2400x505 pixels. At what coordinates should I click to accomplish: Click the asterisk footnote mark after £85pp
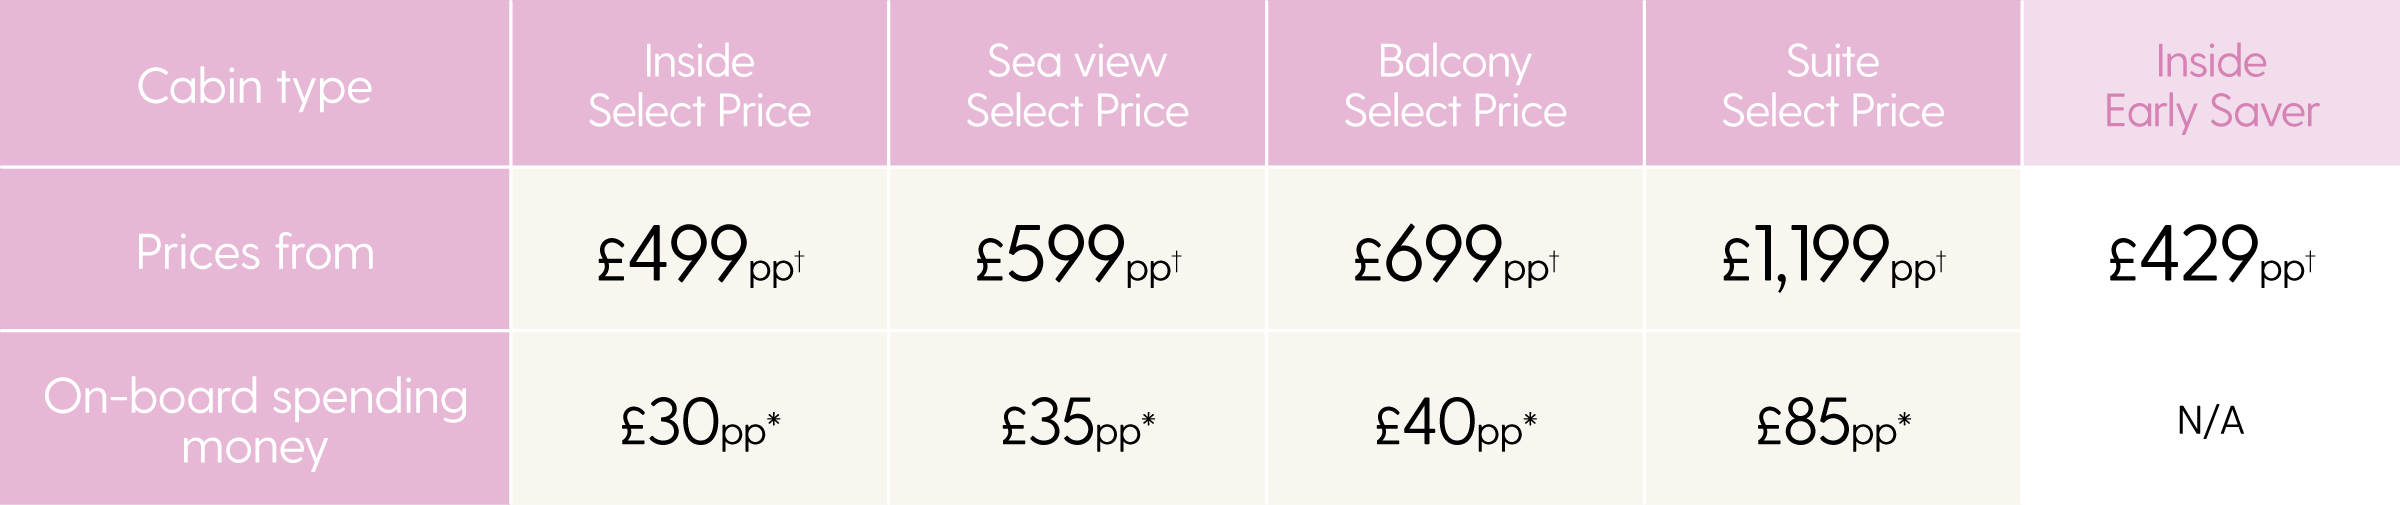tap(1904, 419)
